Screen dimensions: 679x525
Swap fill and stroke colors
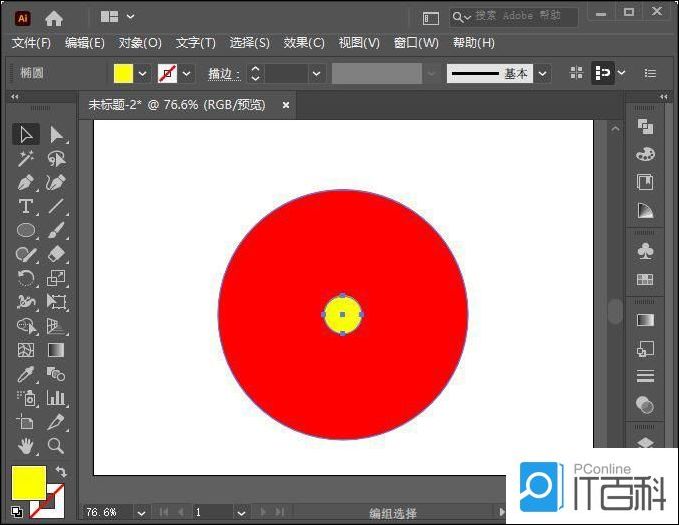(x=61, y=471)
